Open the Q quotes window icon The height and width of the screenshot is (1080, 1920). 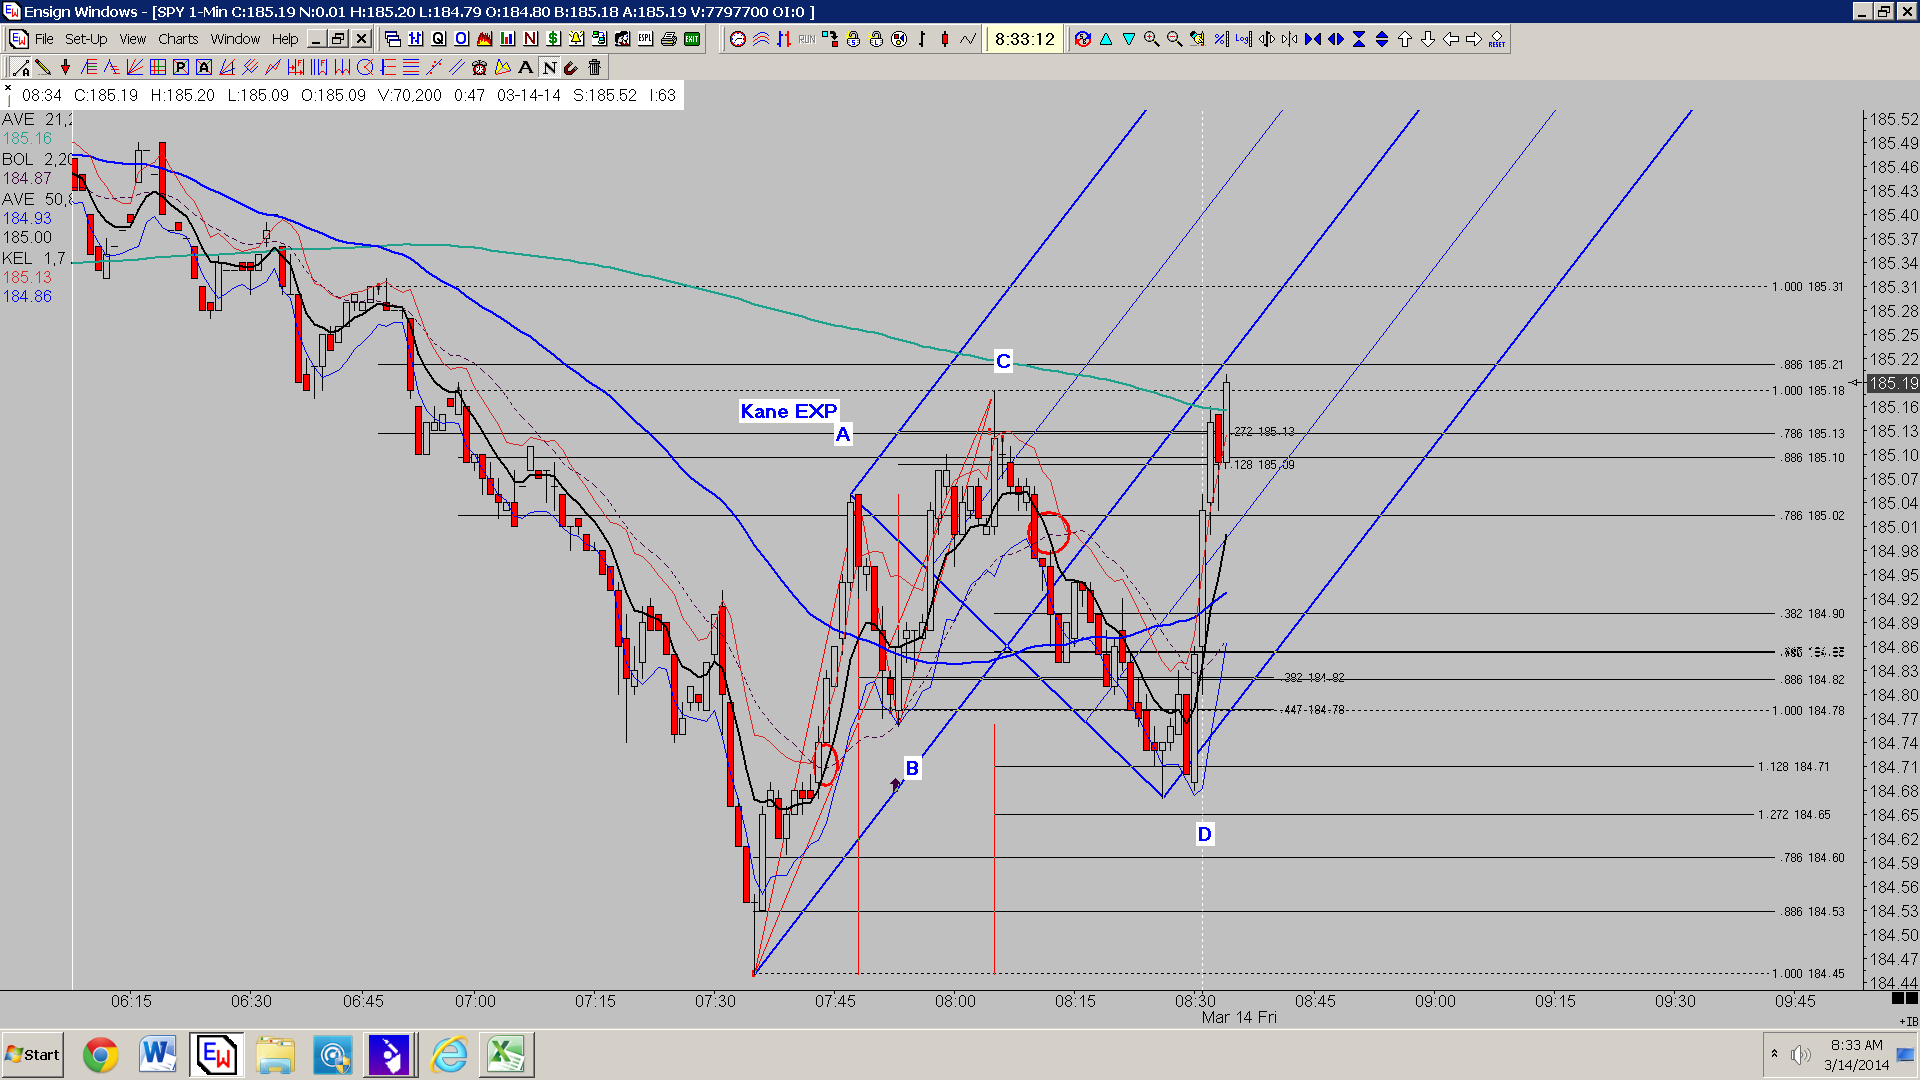(438, 39)
